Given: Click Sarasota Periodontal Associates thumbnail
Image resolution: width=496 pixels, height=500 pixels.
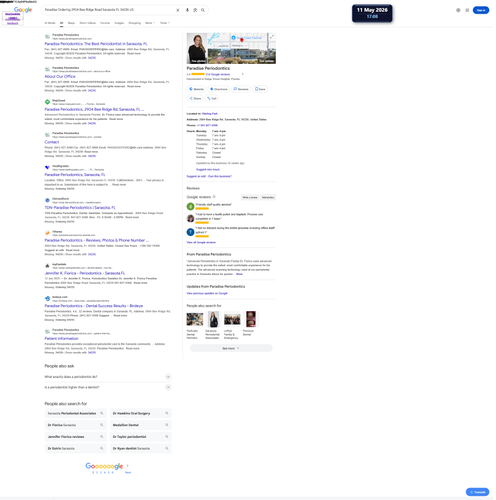Looking at the screenshot, I should pyautogui.click(x=213, y=319).
